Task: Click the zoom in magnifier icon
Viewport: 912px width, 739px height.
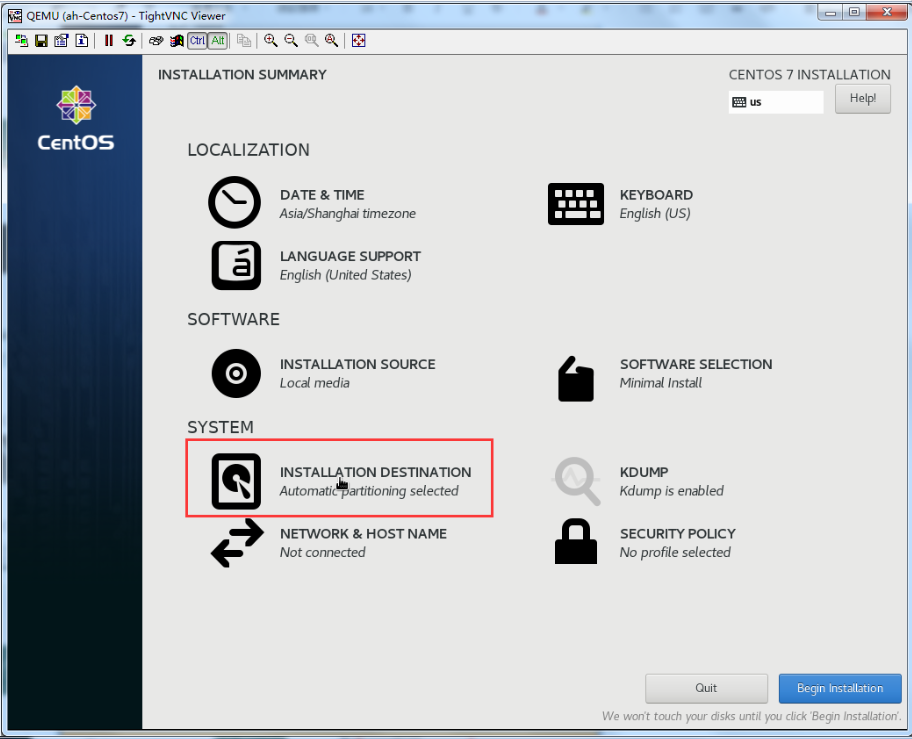Action: (271, 41)
